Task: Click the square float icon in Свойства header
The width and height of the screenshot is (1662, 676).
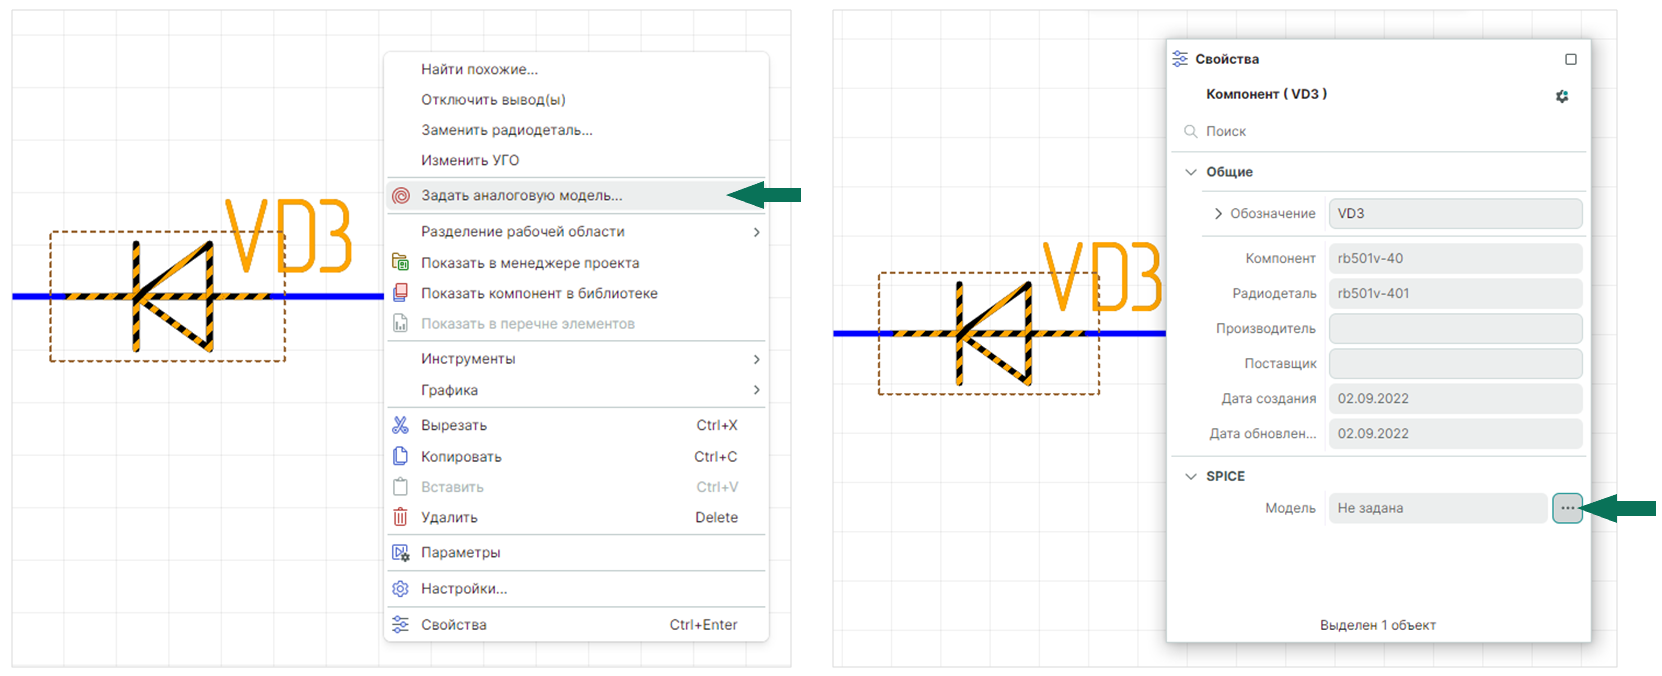Action: pos(1571,59)
